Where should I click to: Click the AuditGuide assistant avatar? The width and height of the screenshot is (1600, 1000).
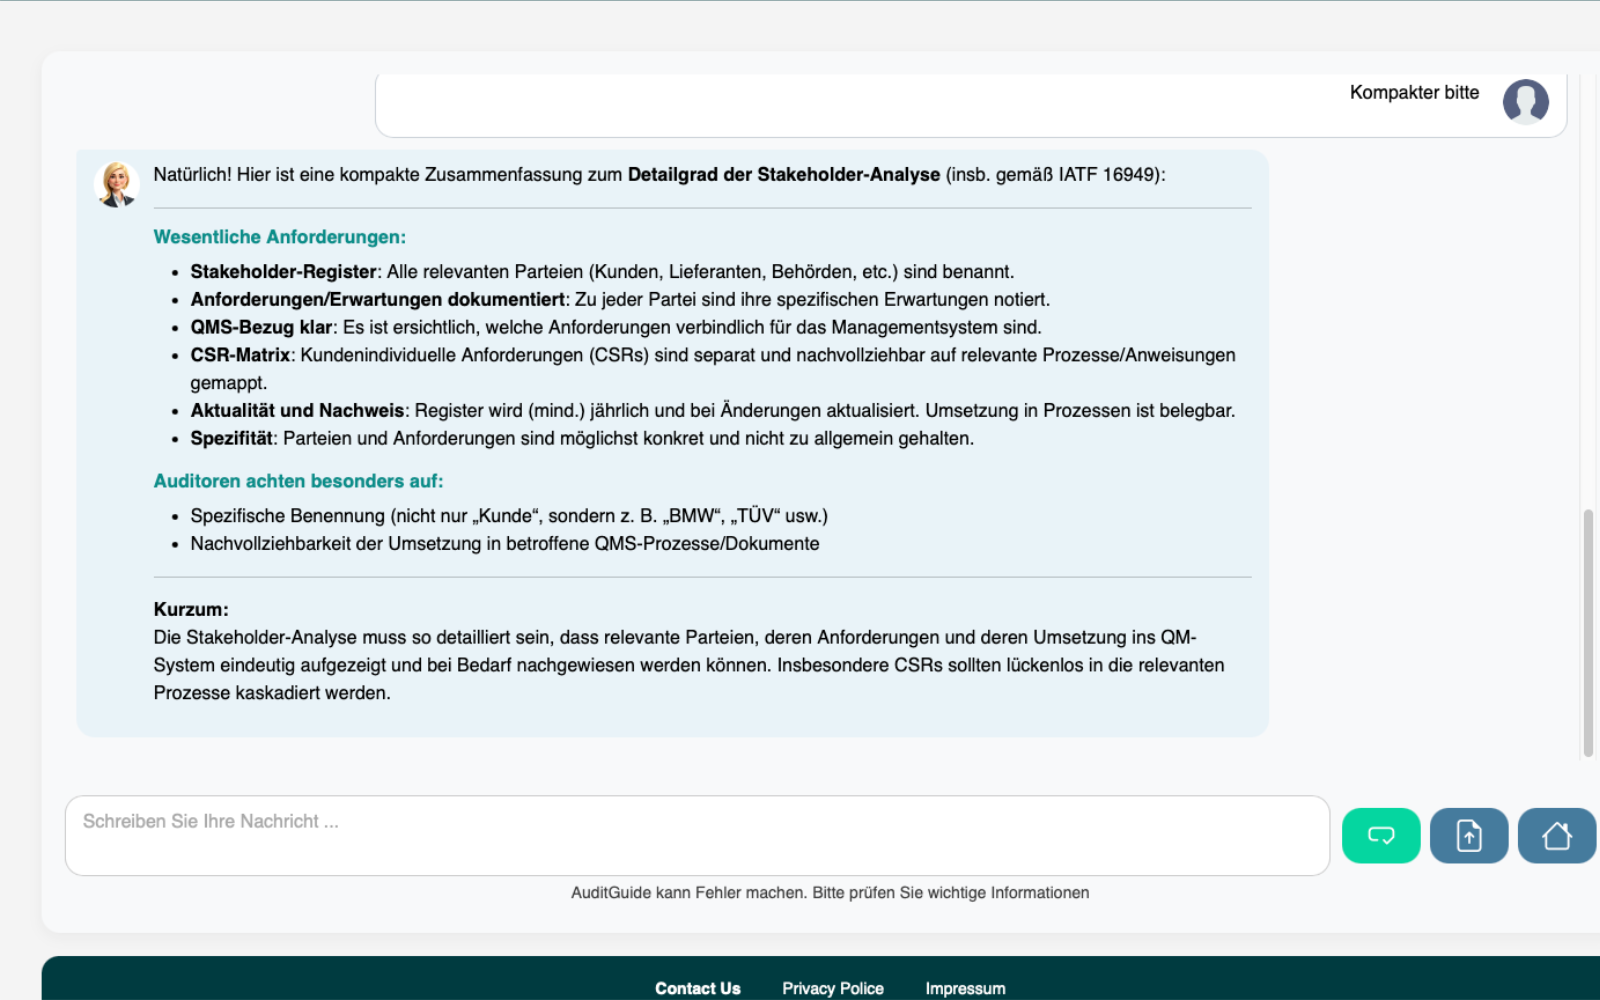click(117, 184)
